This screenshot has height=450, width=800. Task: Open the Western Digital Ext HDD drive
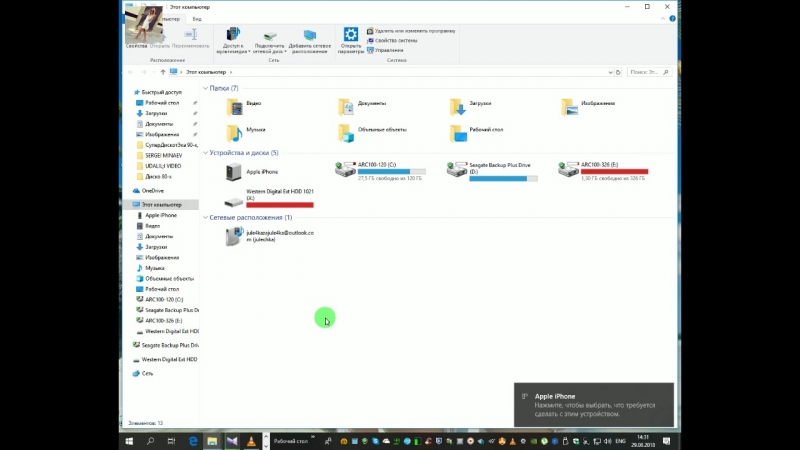234,200
